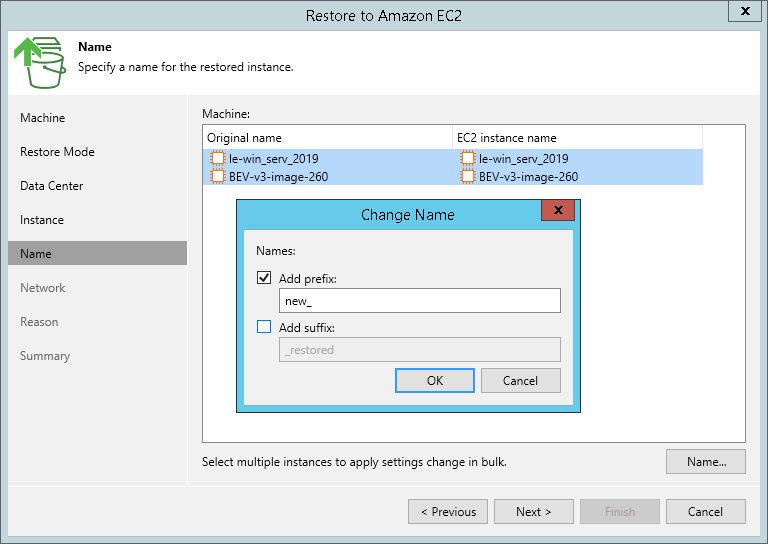Click the BEV-v3-image-260 original name instance icon

pos(217,176)
